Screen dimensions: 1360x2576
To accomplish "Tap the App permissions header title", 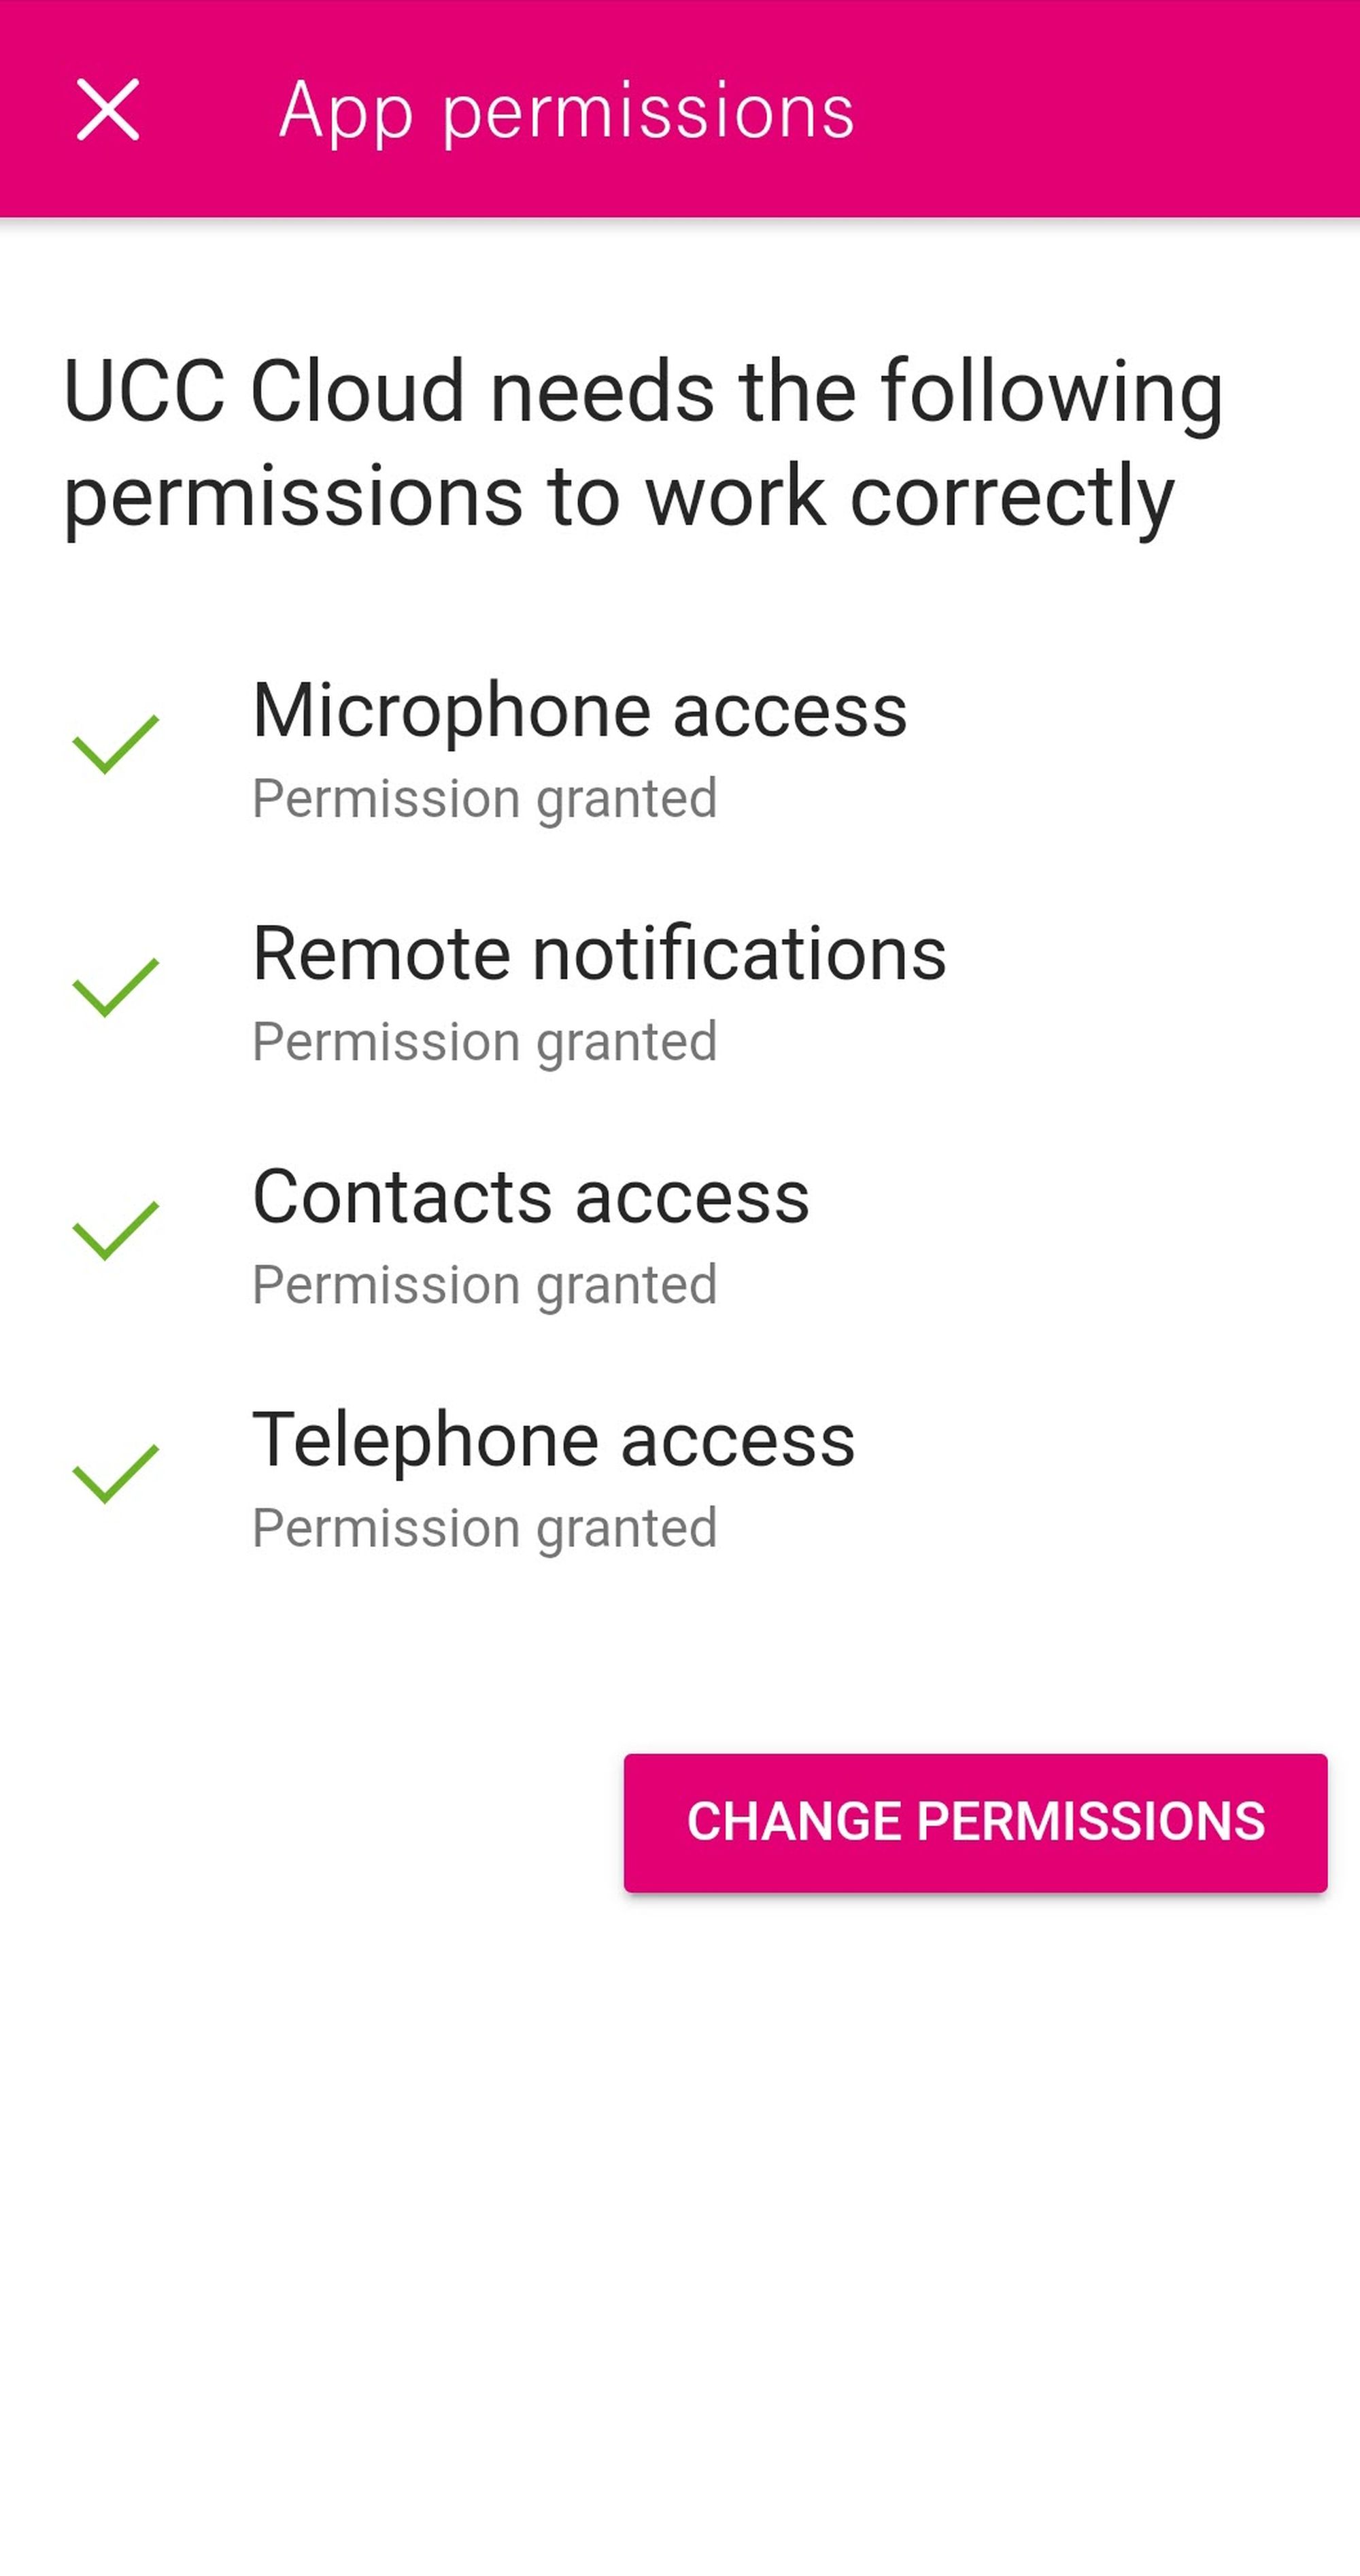I will [x=566, y=110].
